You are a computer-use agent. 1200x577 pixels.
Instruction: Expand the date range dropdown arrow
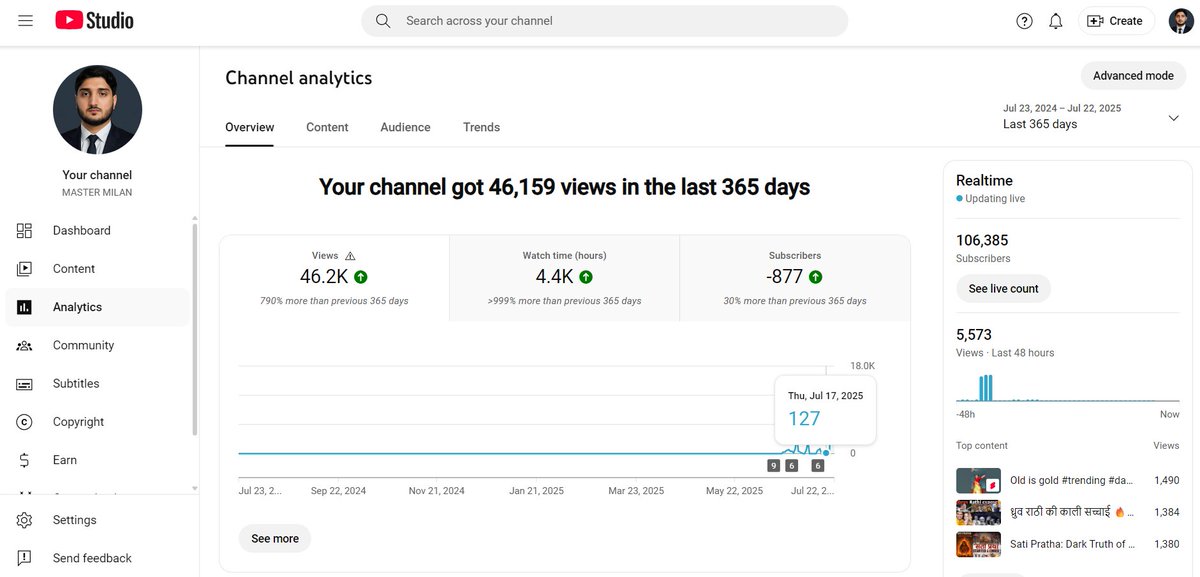1174,118
